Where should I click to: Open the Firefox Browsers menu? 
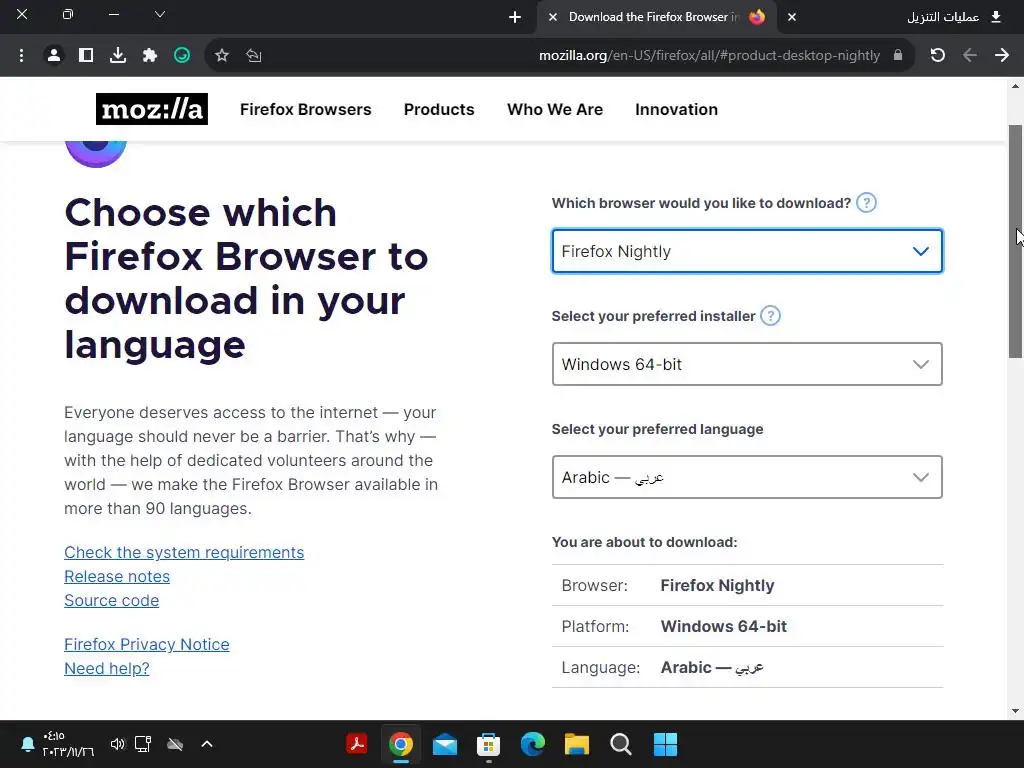point(306,109)
